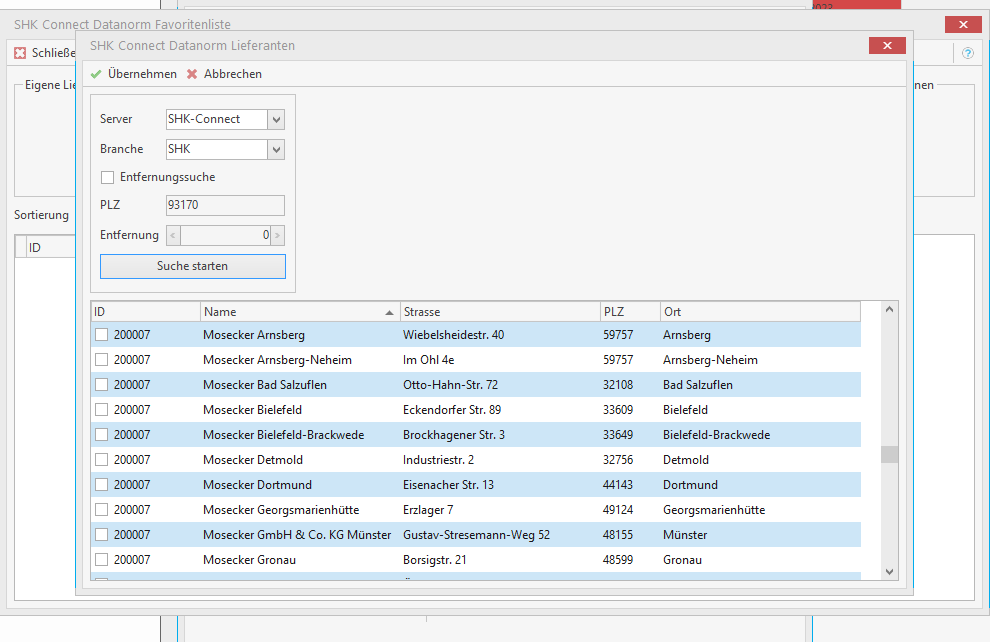Click the green Übernehmen checkmark icon

click(x=96, y=74)
